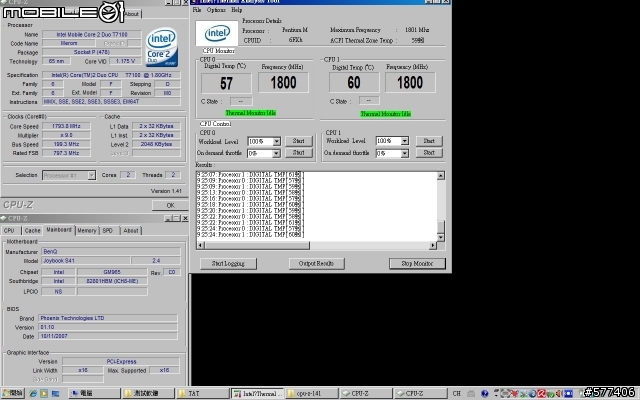Click the CPU 0 Digital Temp value 57

click(x=226, y=83)
